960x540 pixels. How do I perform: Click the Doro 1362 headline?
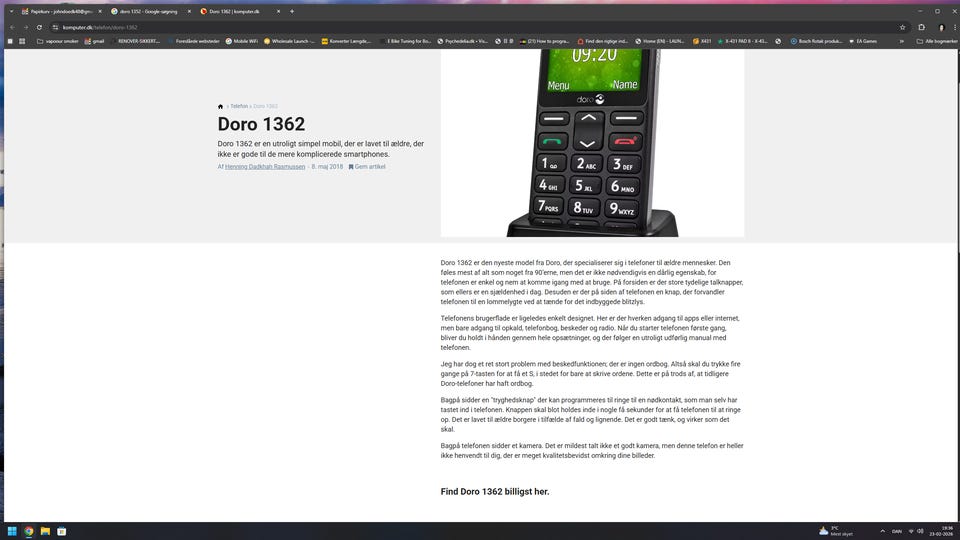coord(261,124)
